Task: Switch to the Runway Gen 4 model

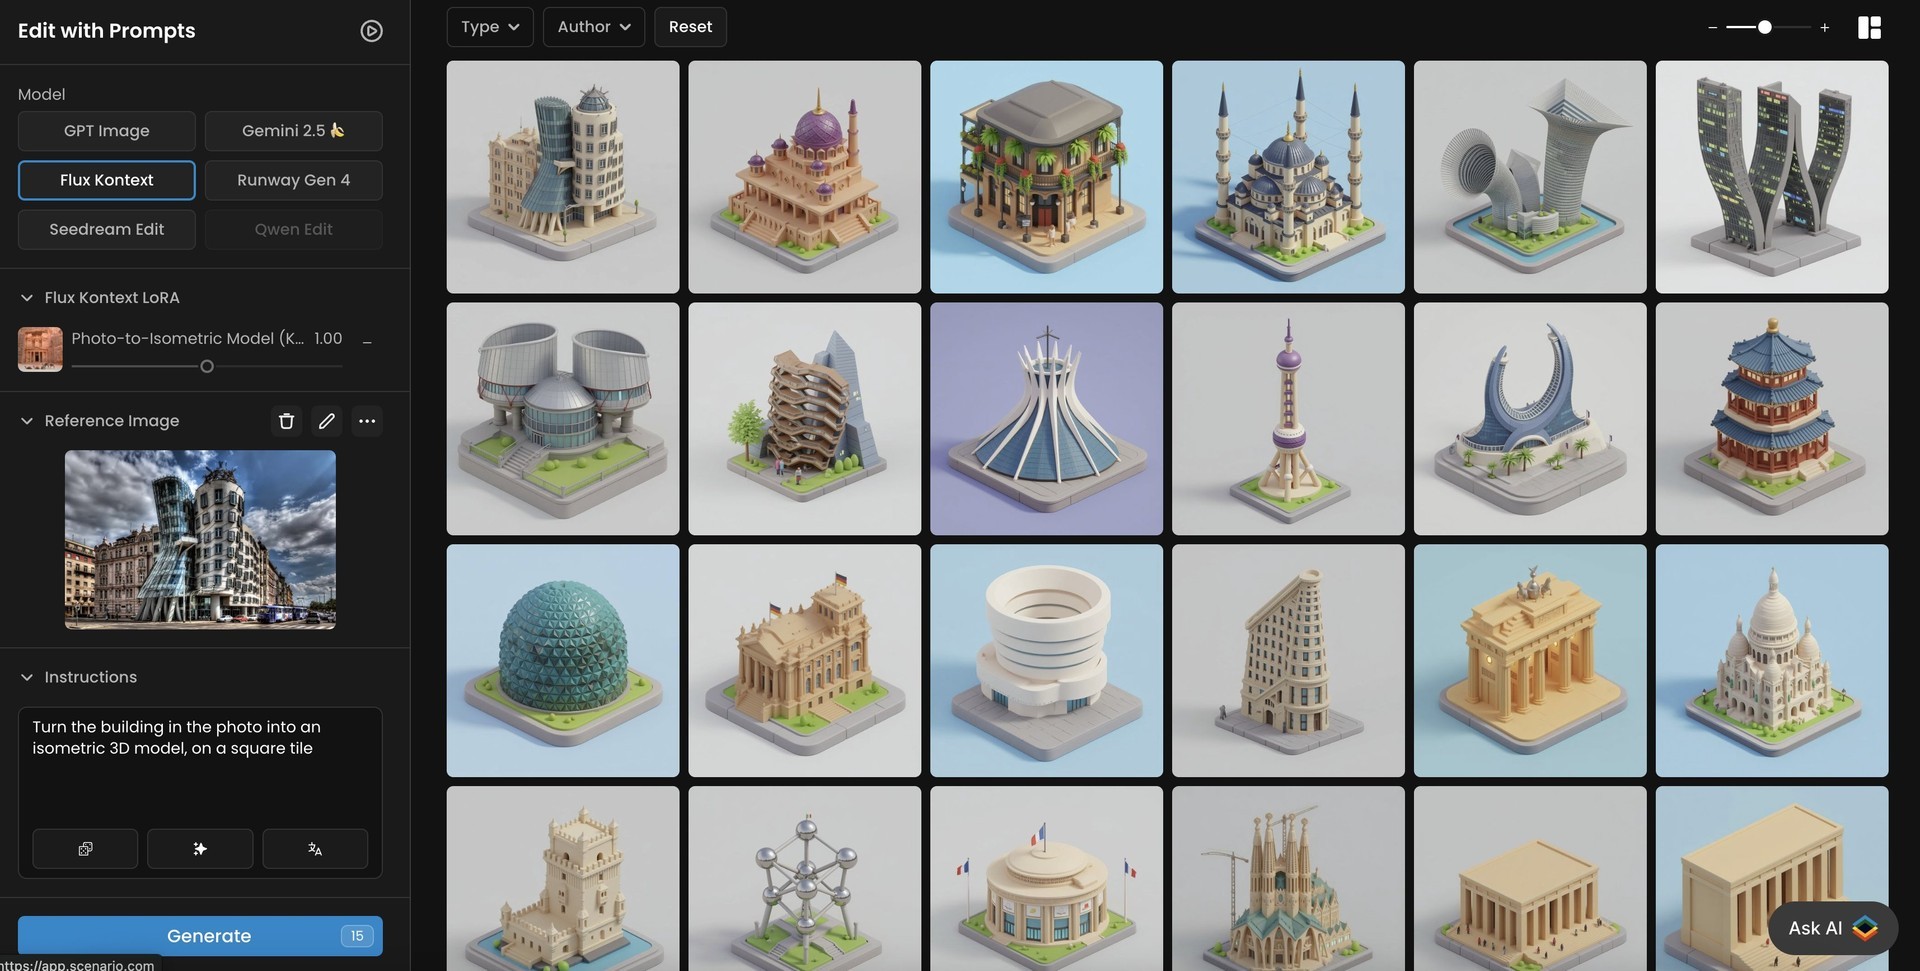Action: [x=293, y=180]
